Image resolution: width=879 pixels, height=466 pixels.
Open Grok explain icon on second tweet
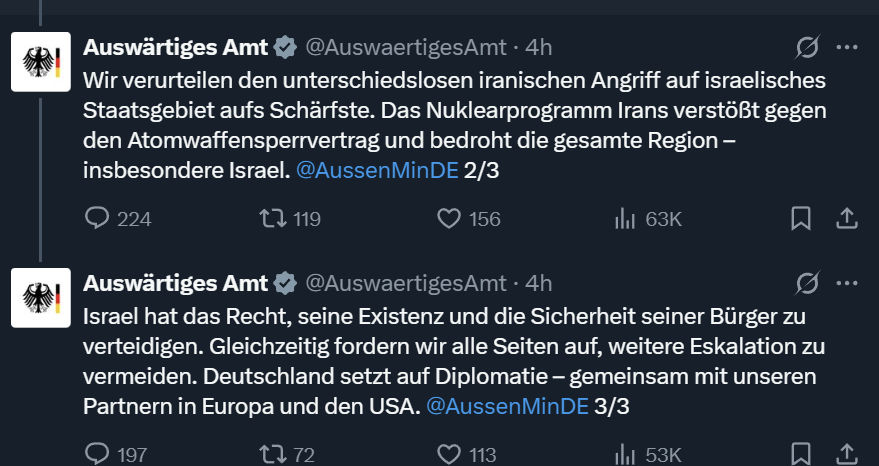click(807, 283)
